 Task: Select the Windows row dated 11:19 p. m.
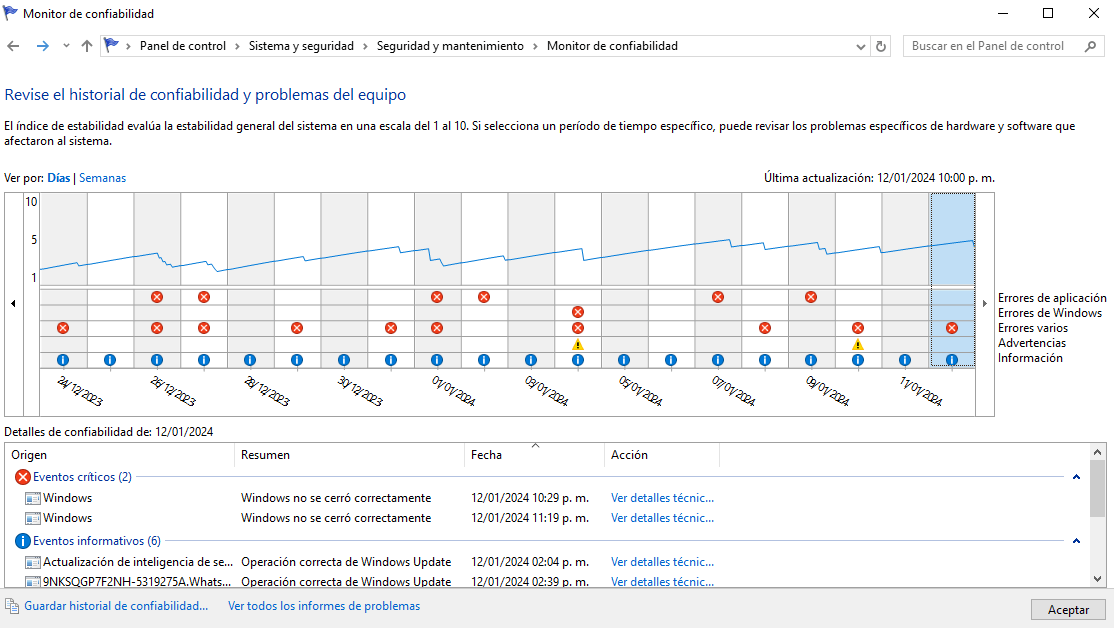click(x=547, y=518)
